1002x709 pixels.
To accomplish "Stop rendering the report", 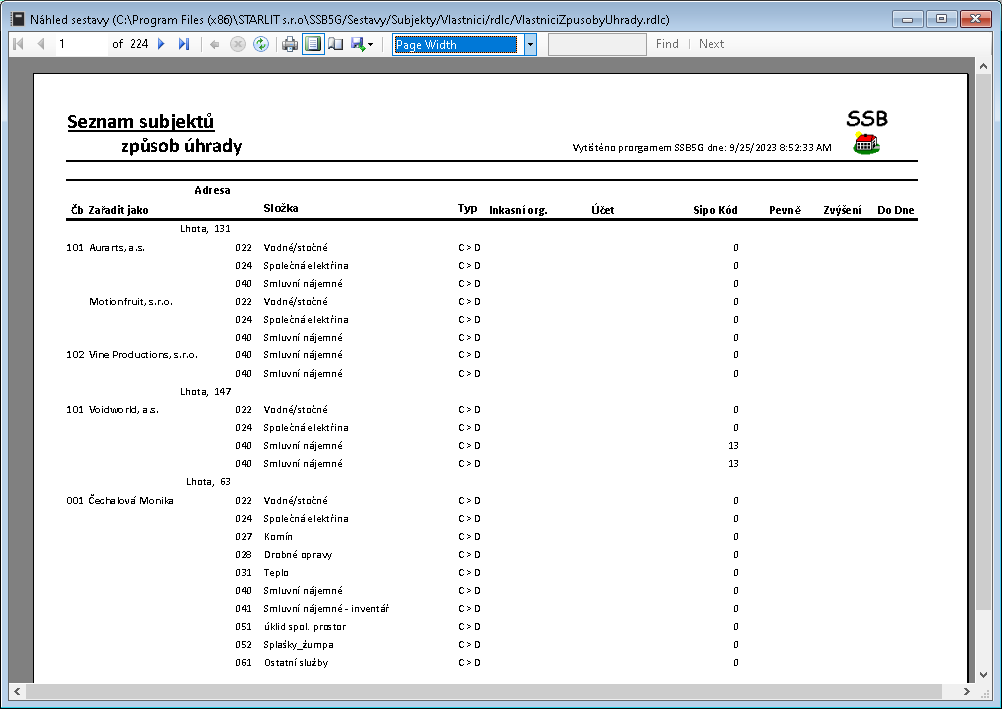I will coord(237,44).
